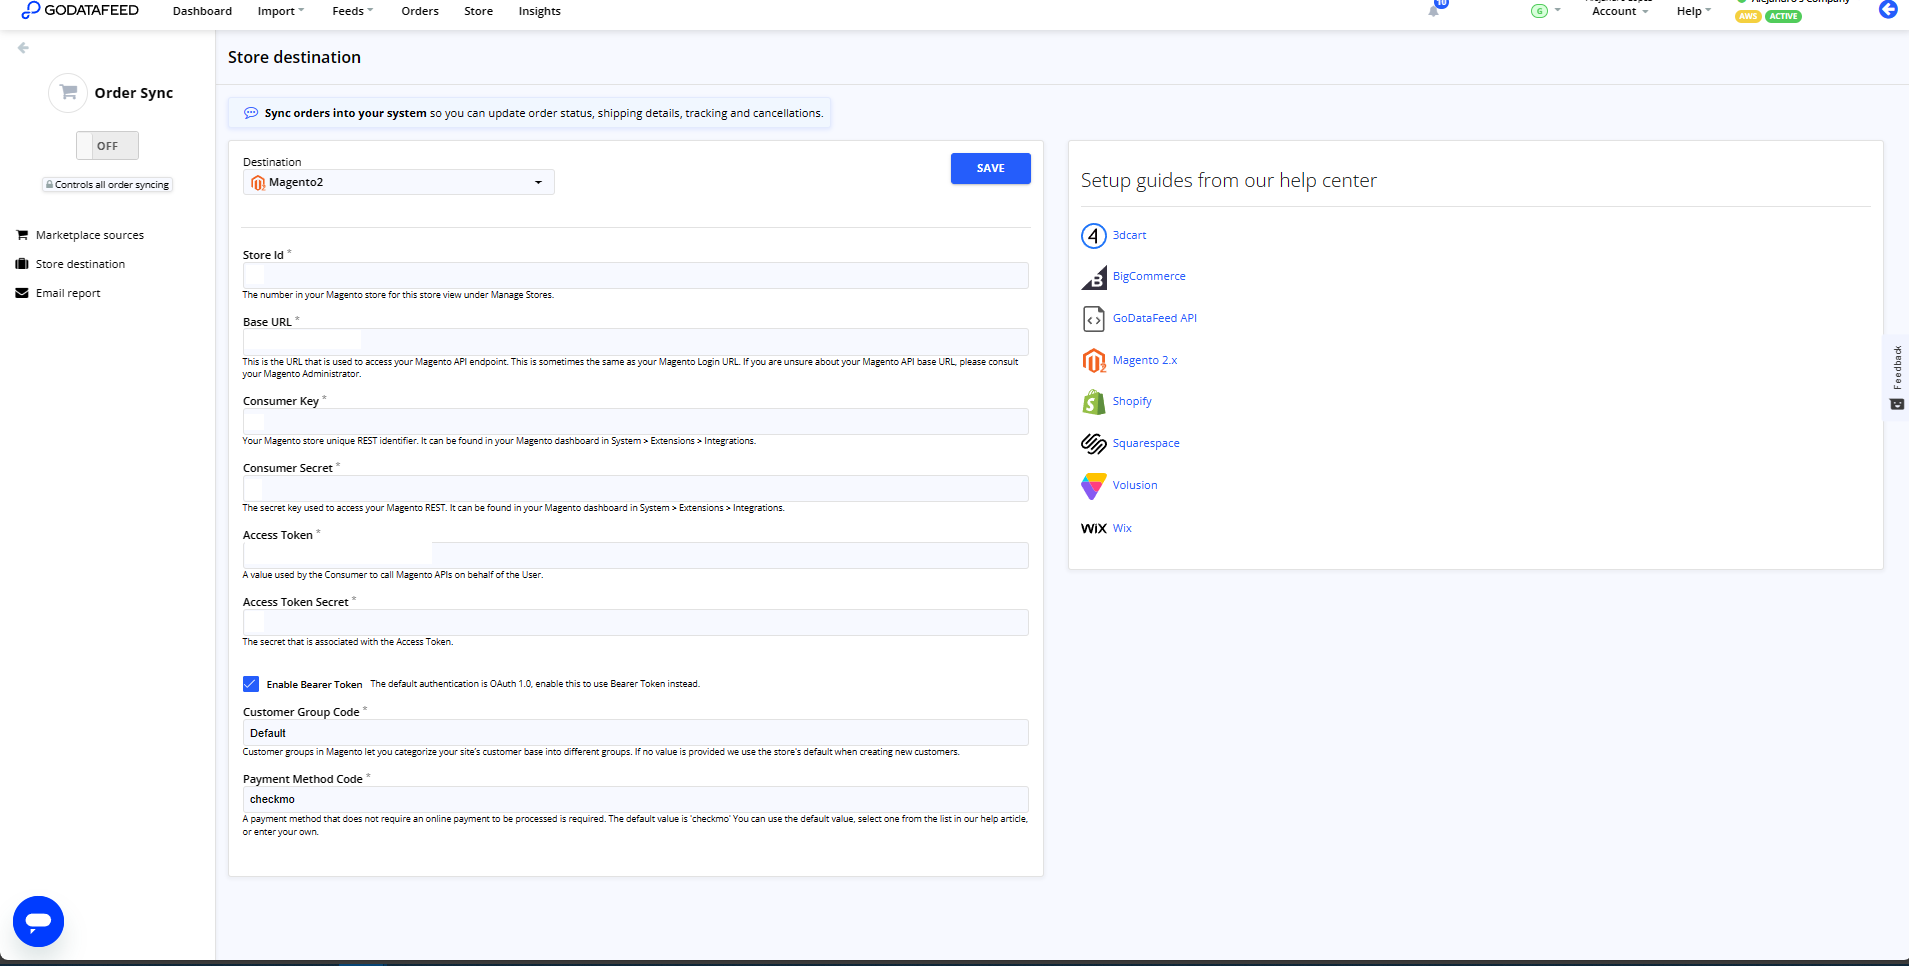1909x966 pixels.
Task: Open the Destination Magento2 dropdown
Action: (398, 182)
